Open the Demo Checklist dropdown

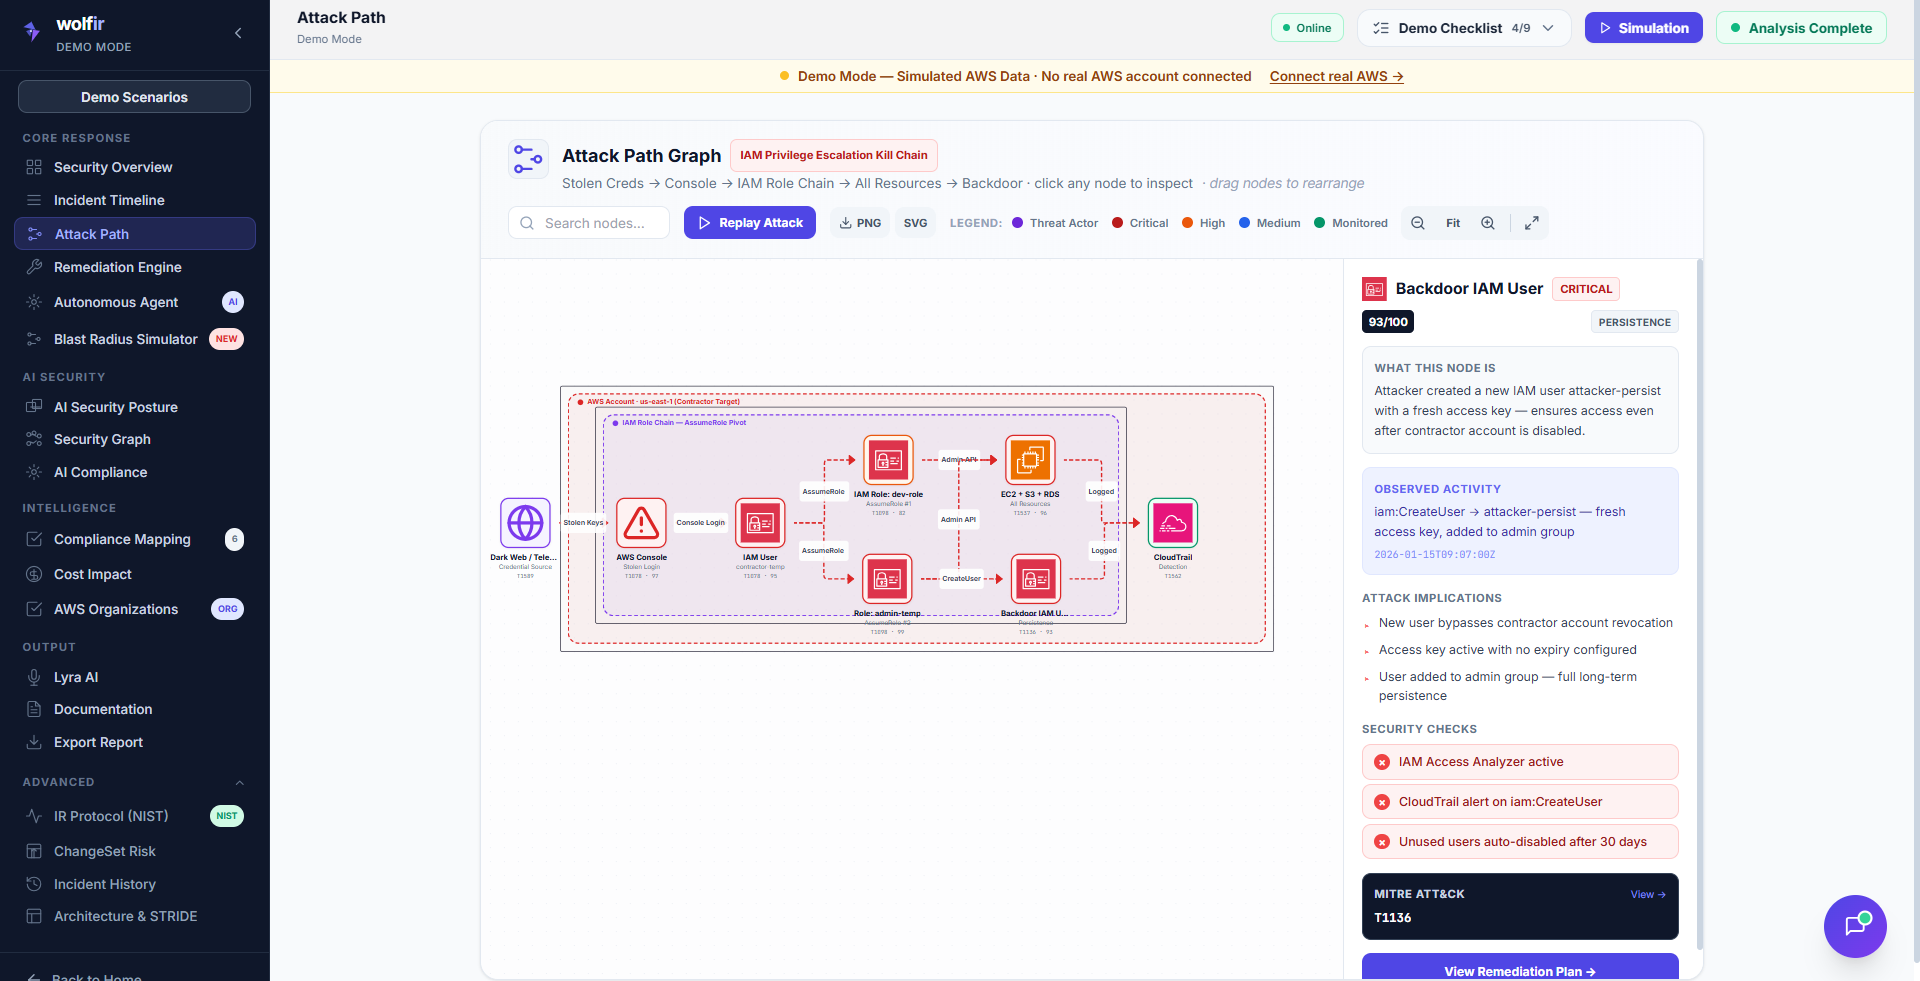click(1464, 28)
